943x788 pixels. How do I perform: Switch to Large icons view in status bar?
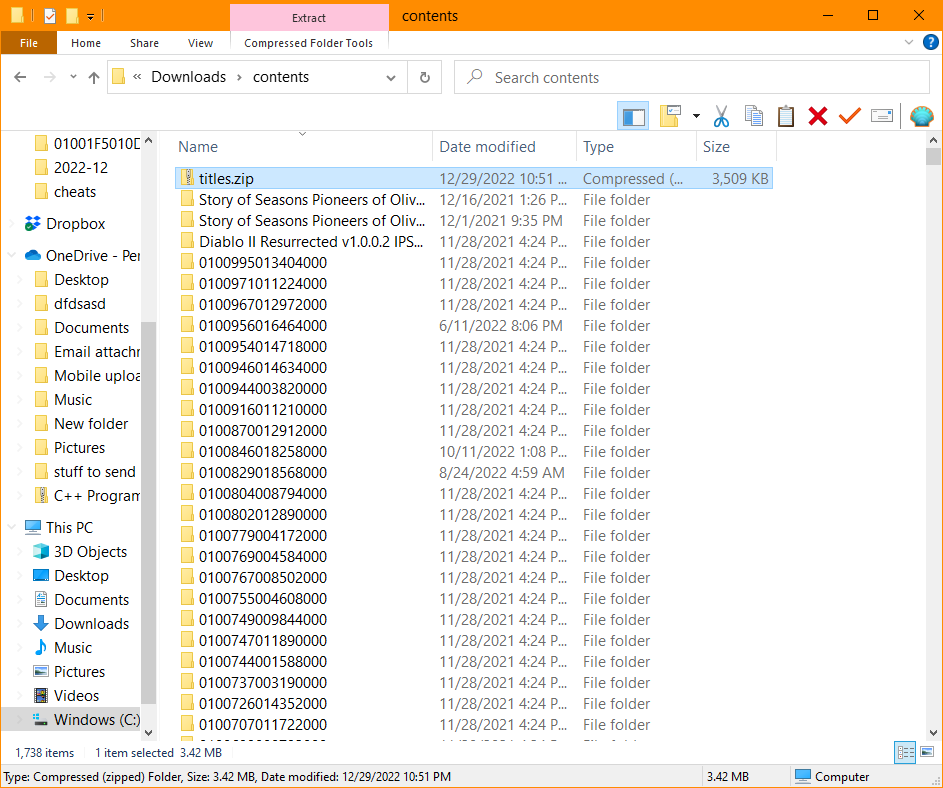point(927,753)
